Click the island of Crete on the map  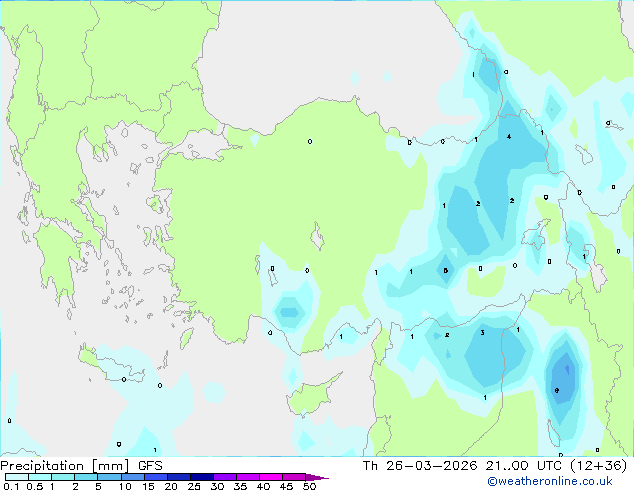click(111, 363)
